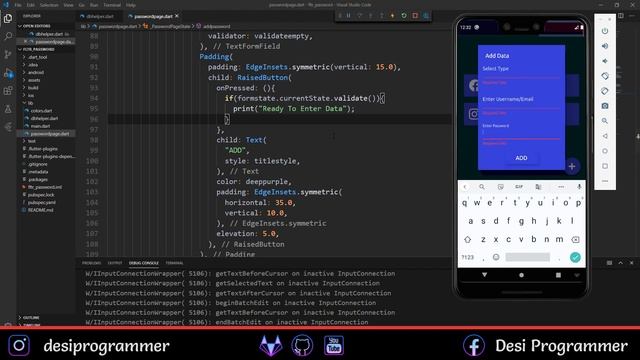This screenshot has width=640, height=360.
Task: Click the emulator Home circle button
Action: 605,151
